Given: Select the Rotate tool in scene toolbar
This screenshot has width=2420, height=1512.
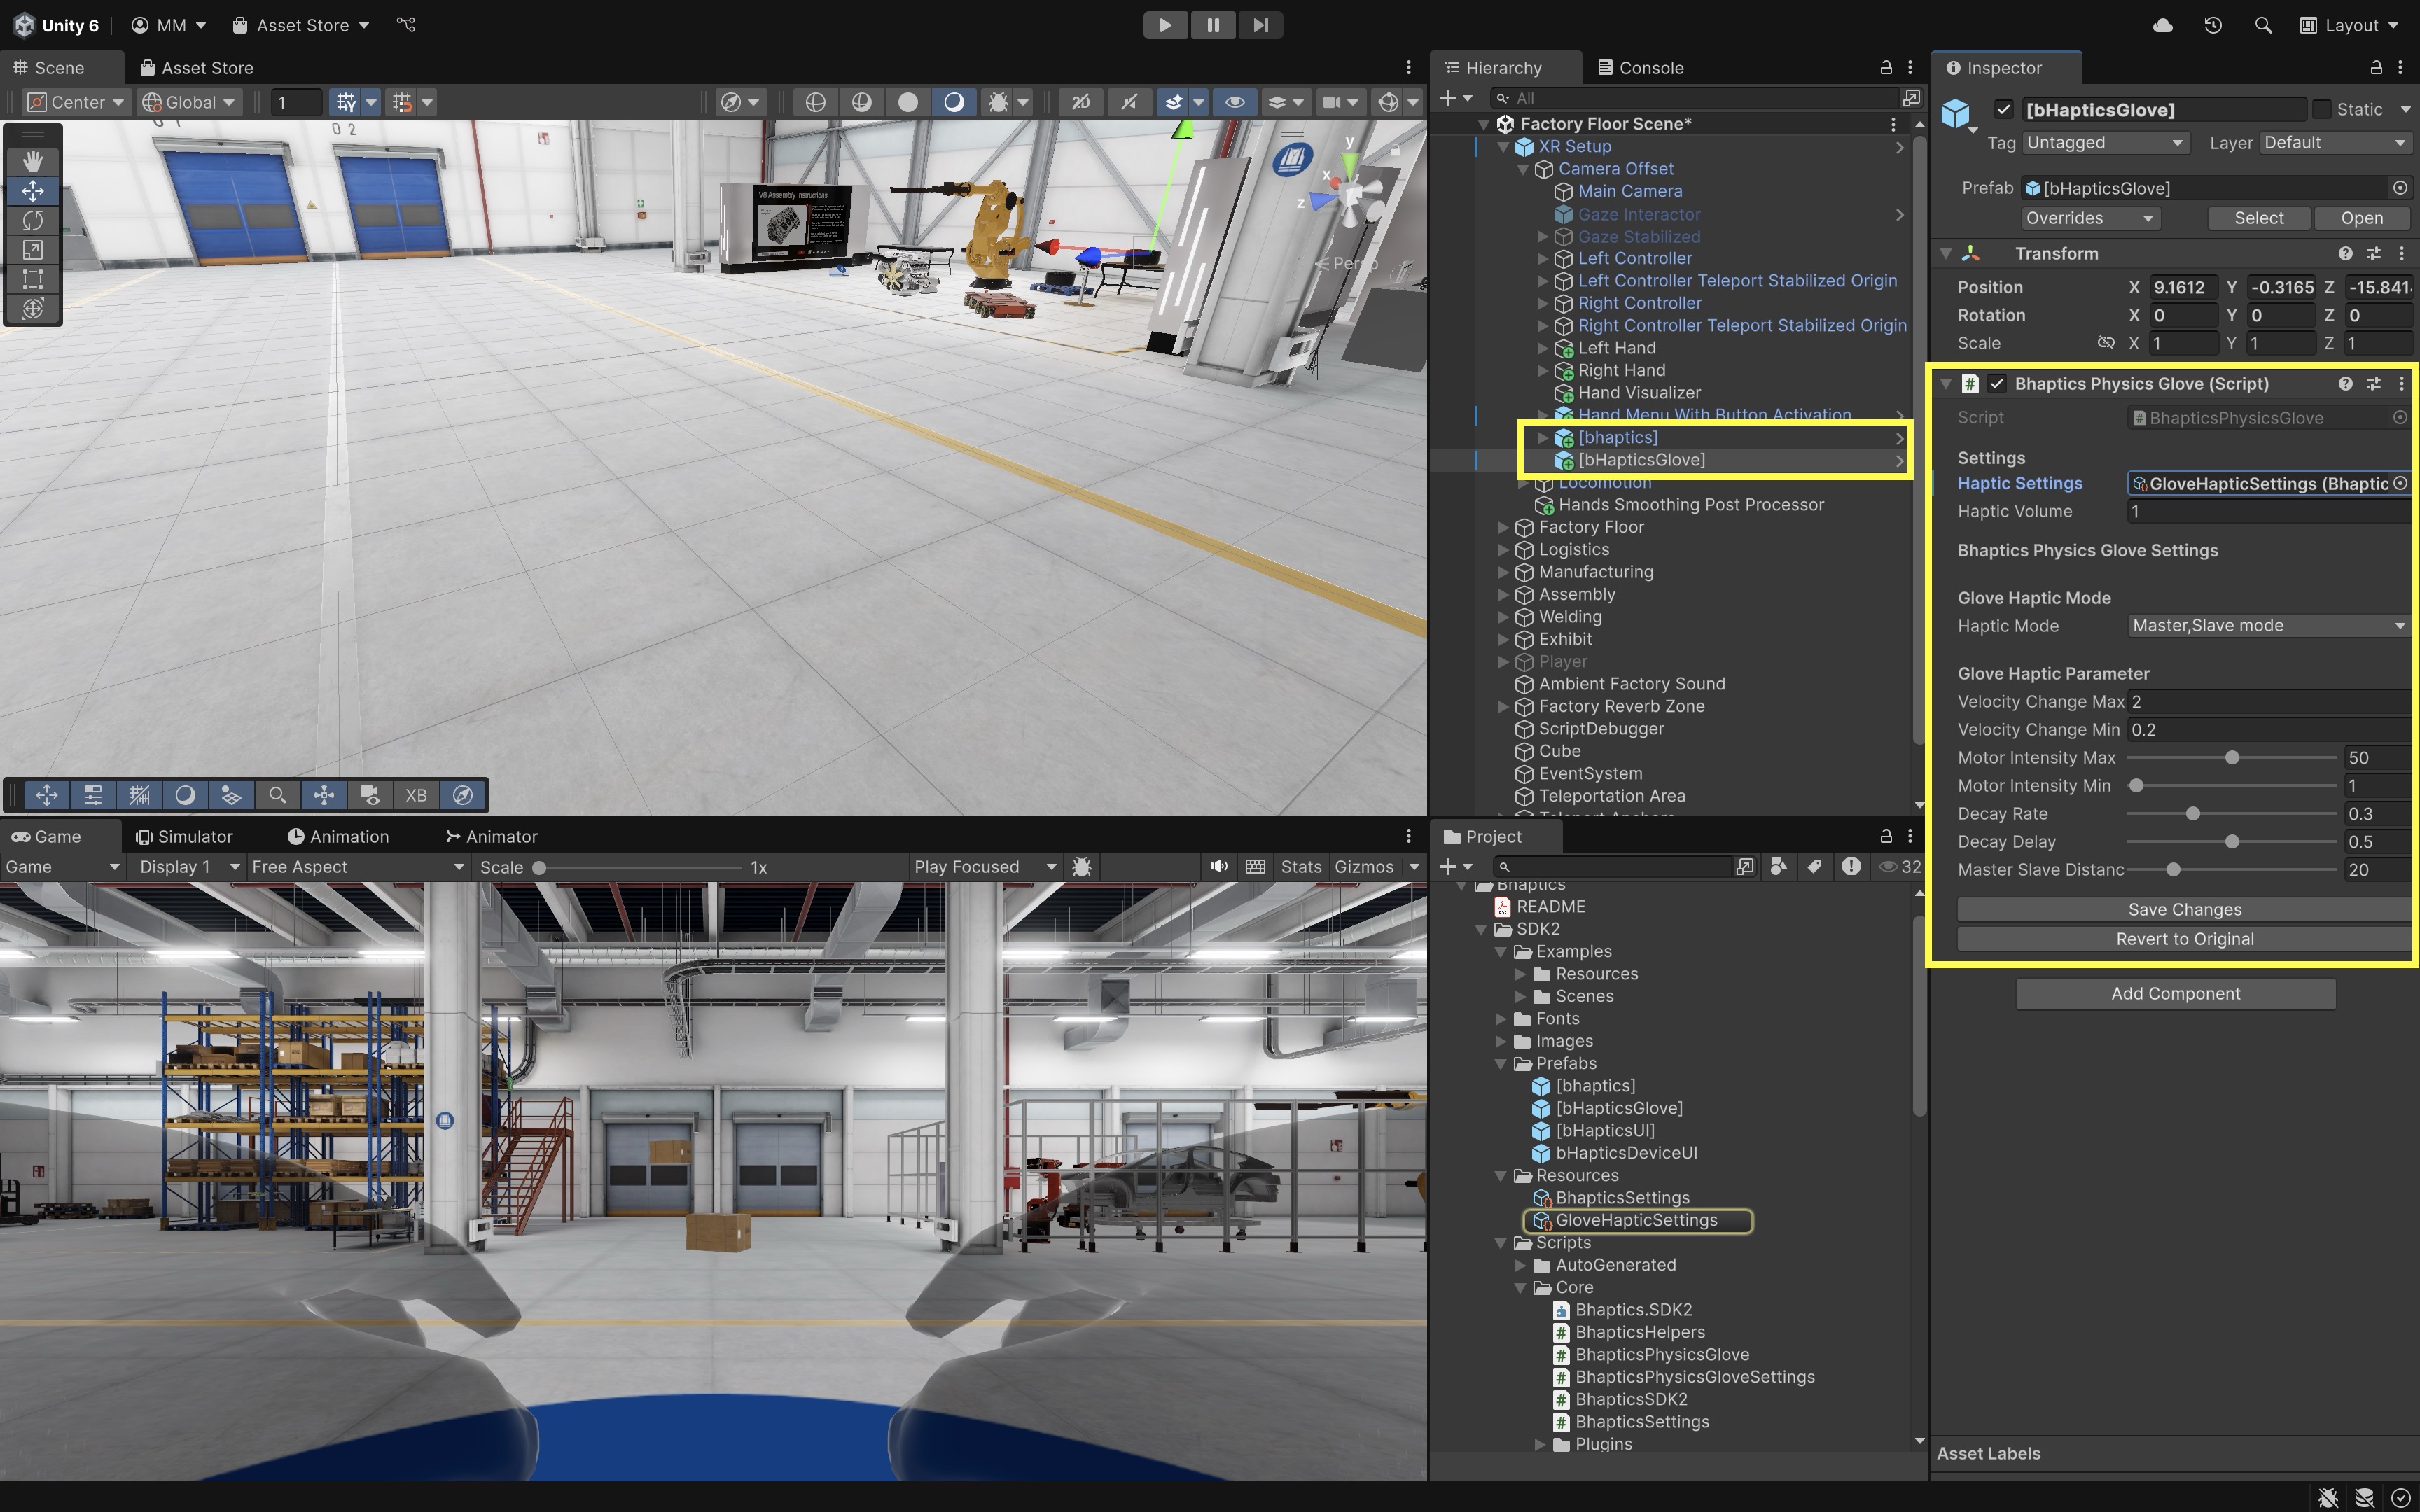Looking at the screenshot, I should pos(32,220).
